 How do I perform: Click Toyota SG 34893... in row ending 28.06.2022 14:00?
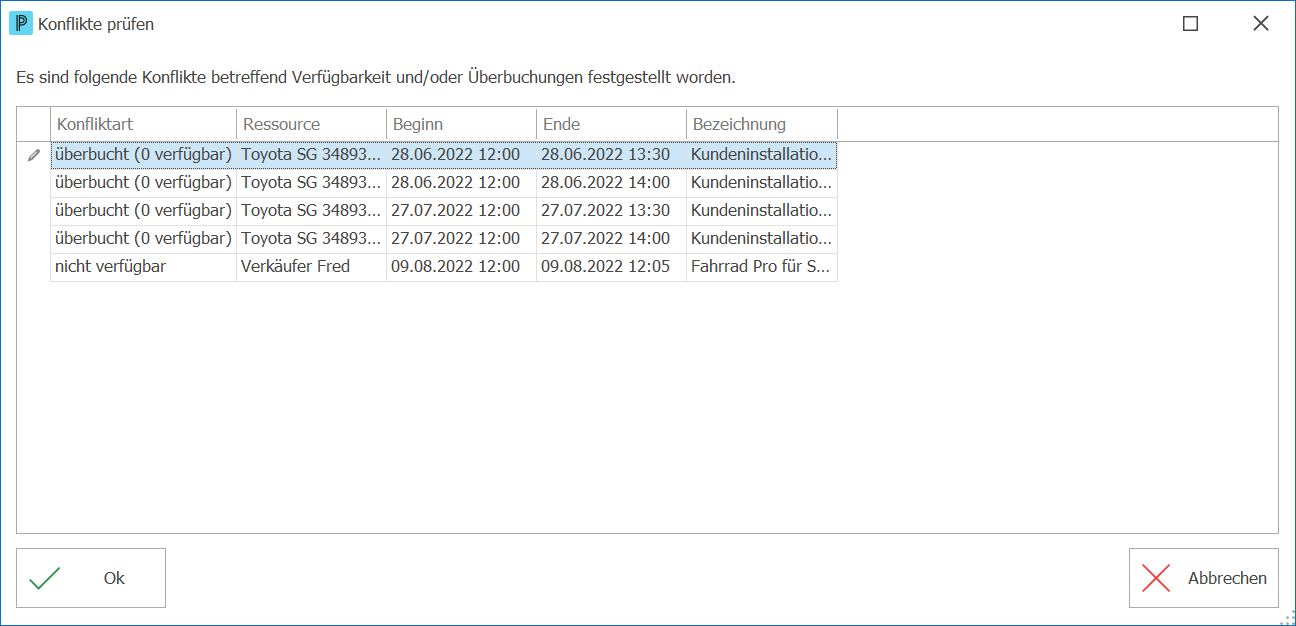tap(312, 183)
